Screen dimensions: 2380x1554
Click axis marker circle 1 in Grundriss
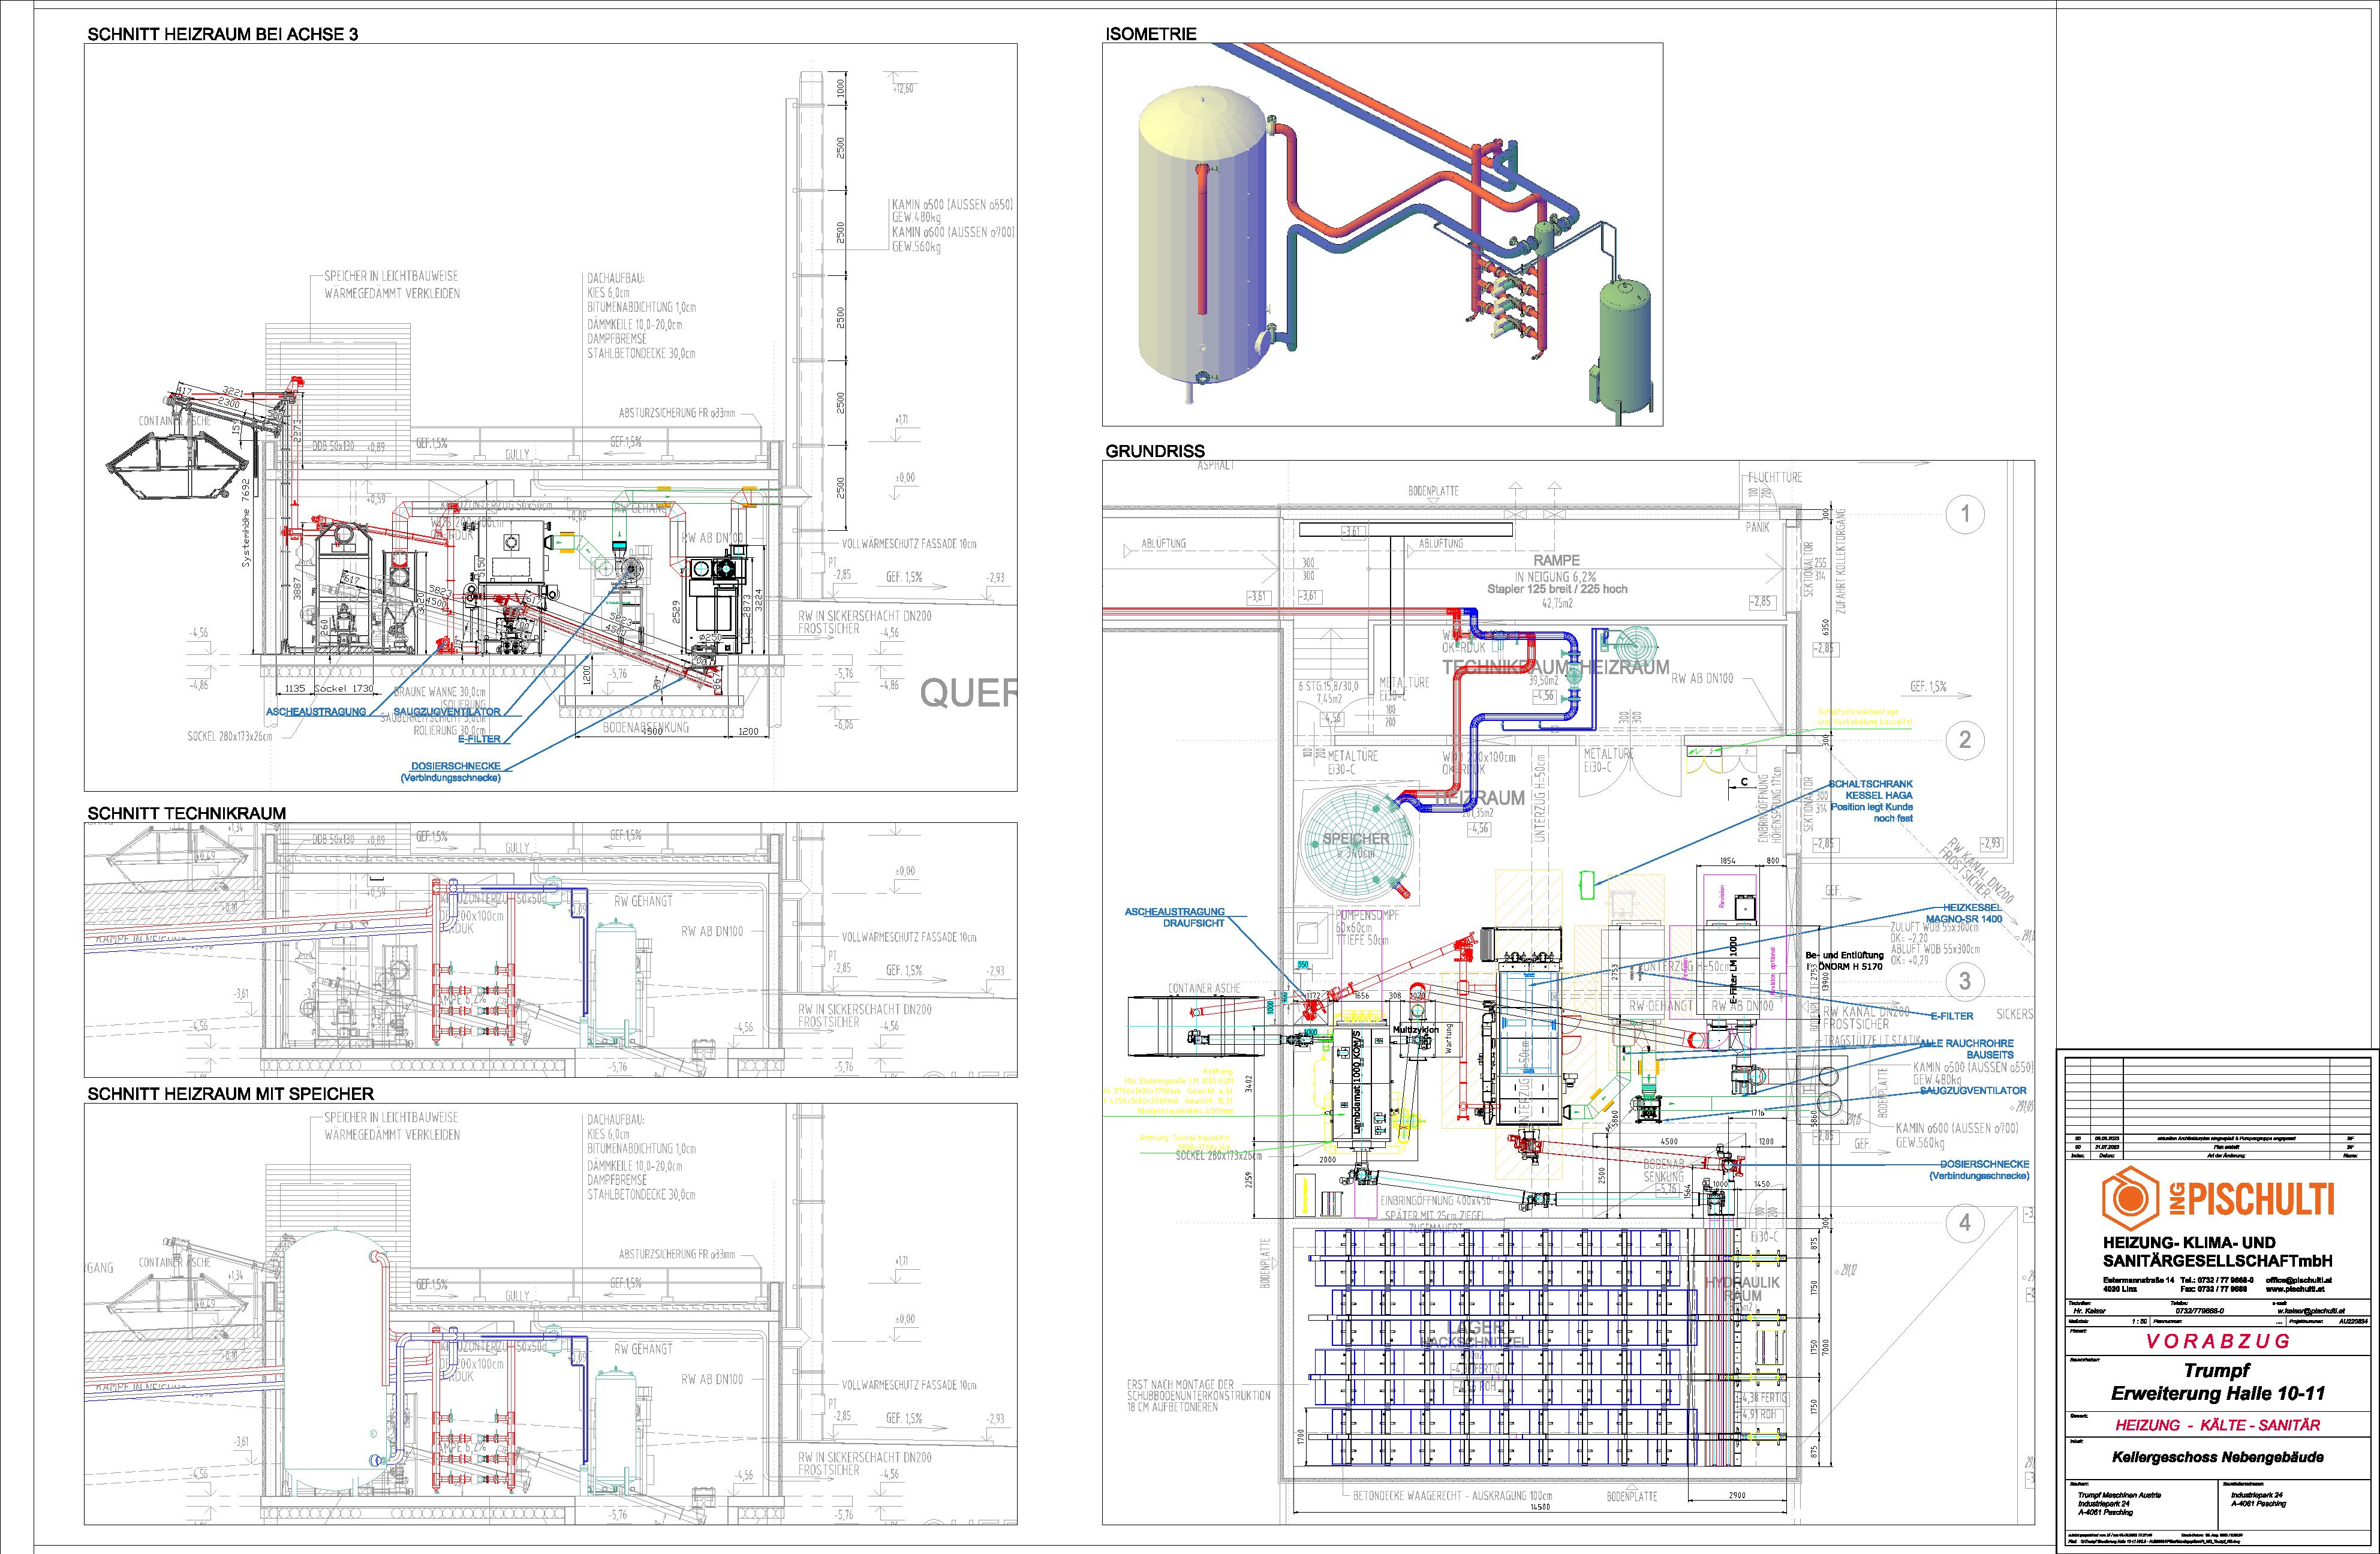[1965, 515]
